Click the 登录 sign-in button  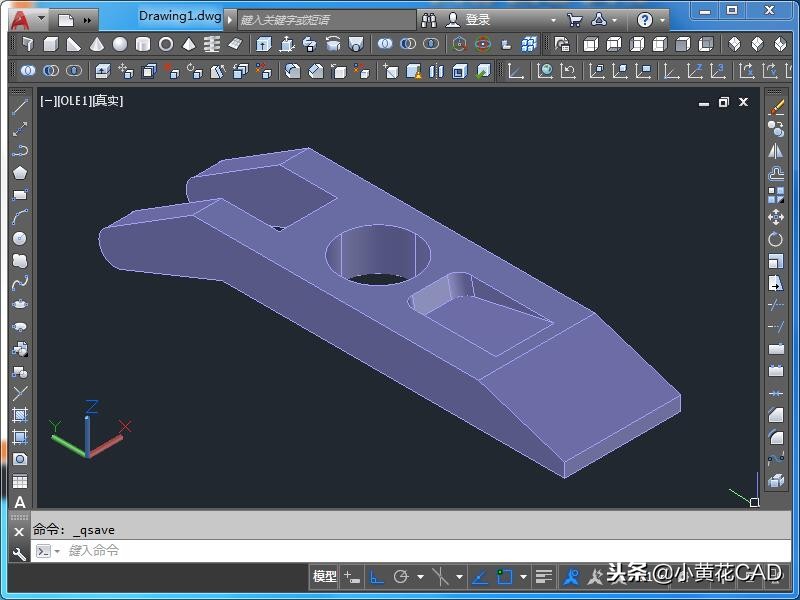tap(477, 19)
